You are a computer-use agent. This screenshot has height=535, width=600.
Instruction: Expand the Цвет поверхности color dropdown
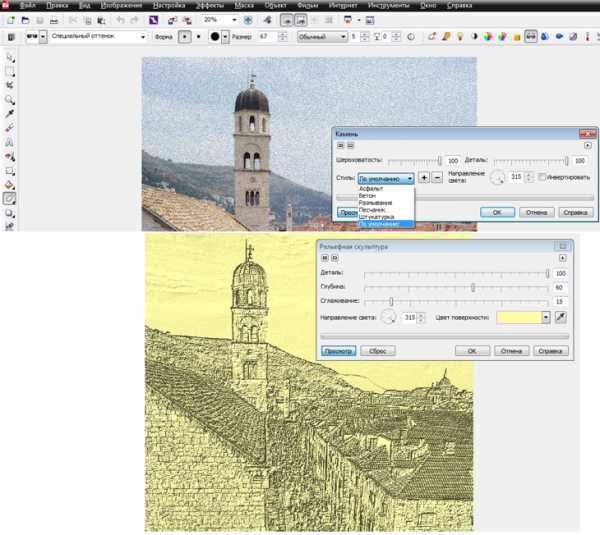click(546, 317)
